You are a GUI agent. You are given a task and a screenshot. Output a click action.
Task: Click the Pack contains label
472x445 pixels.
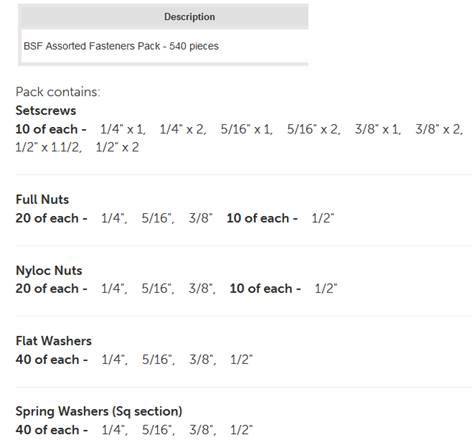pyautogui.click(x=58, y=92)
